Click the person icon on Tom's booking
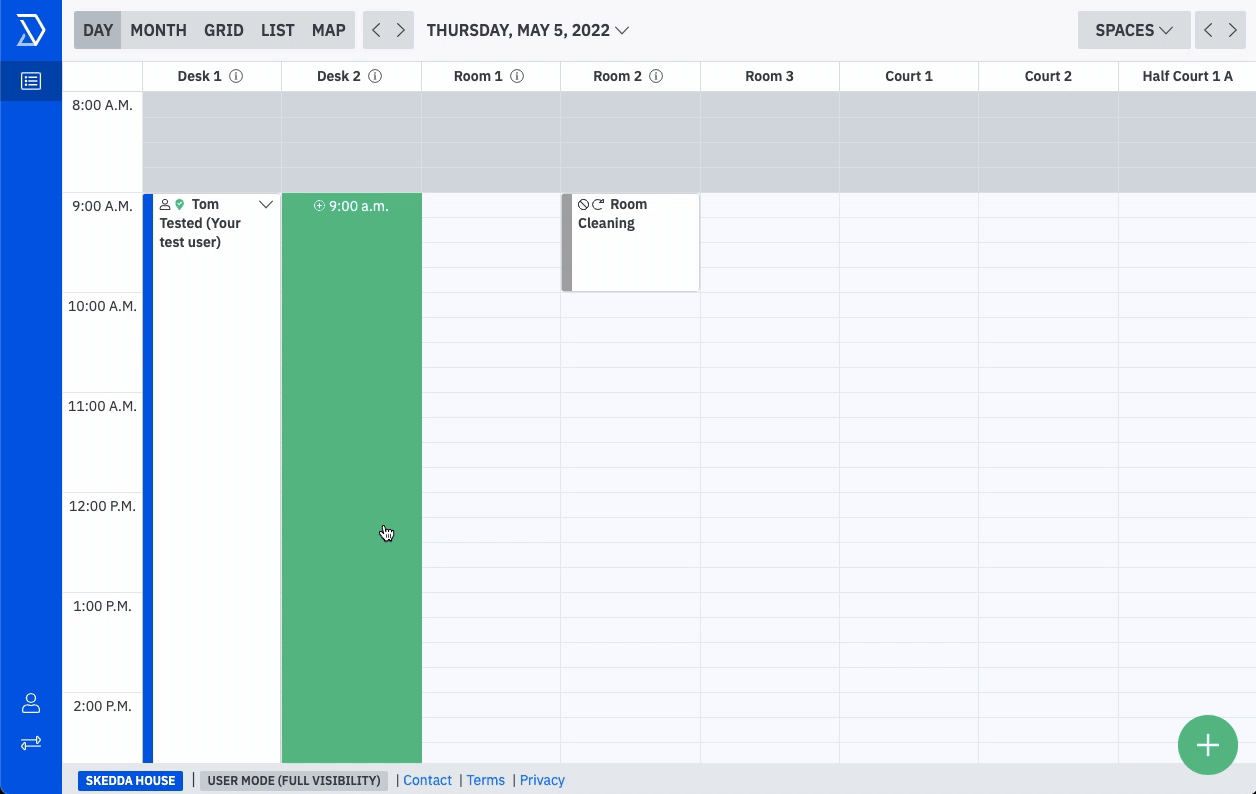Screen dimensions: 1256x794 (x=165, y=204)
